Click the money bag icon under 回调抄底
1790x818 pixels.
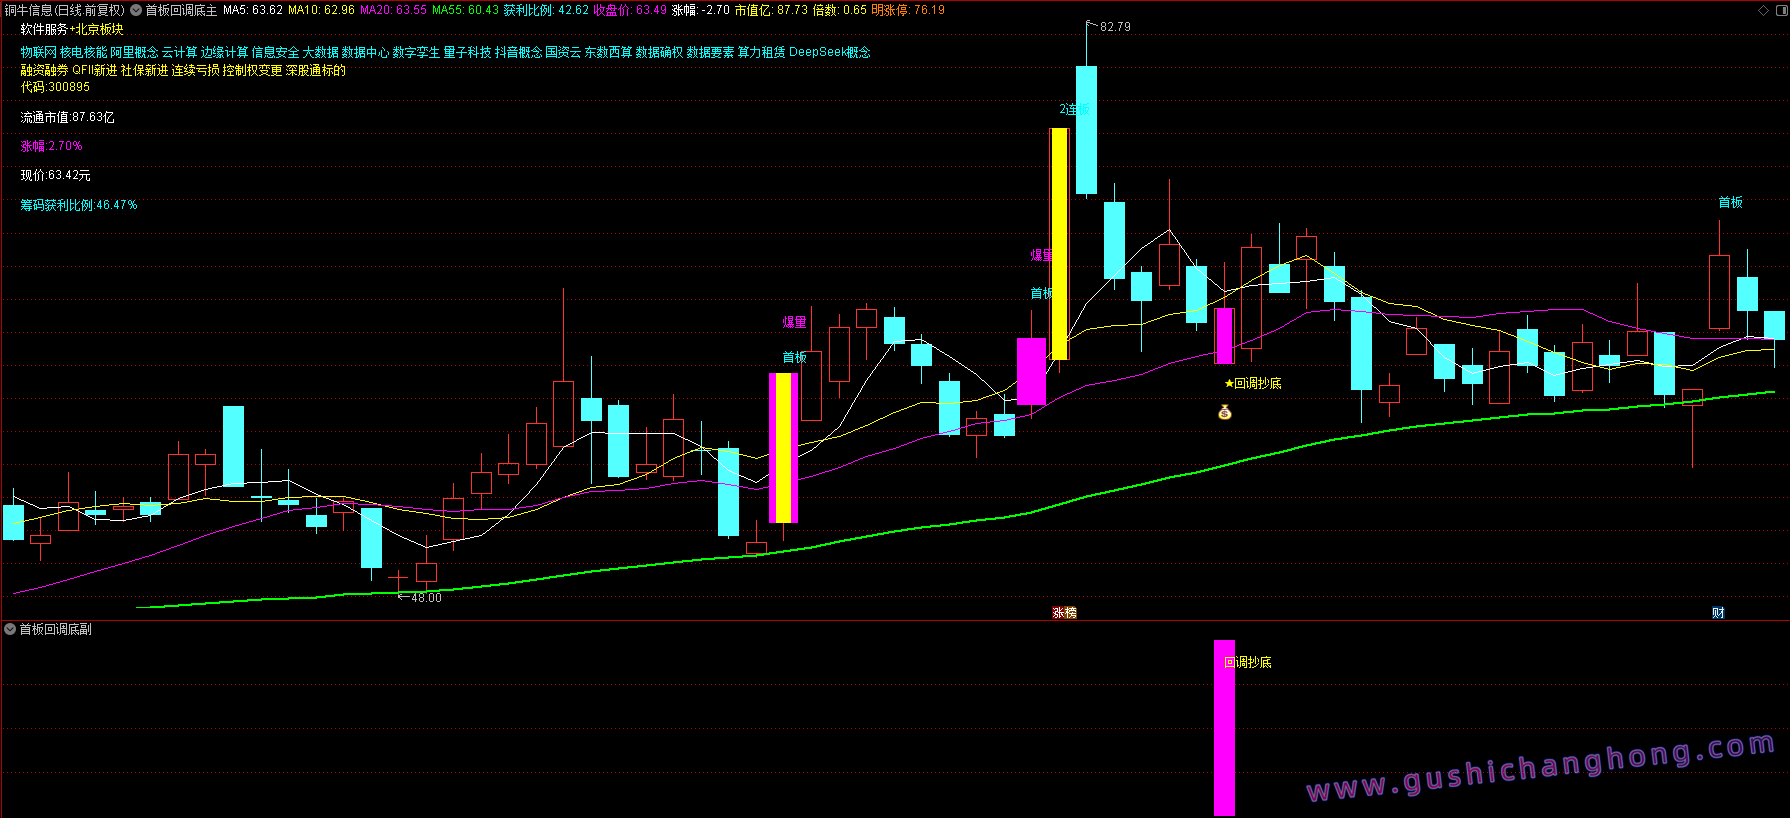(1224, 412)
